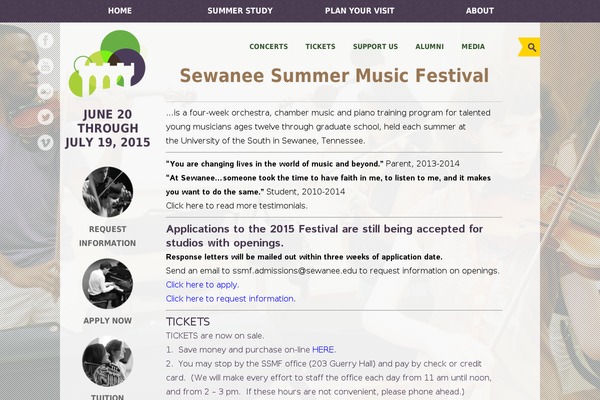Select the Tuition circular thumbnail
The width and height of the screenshot is (600, 400).
108,362
